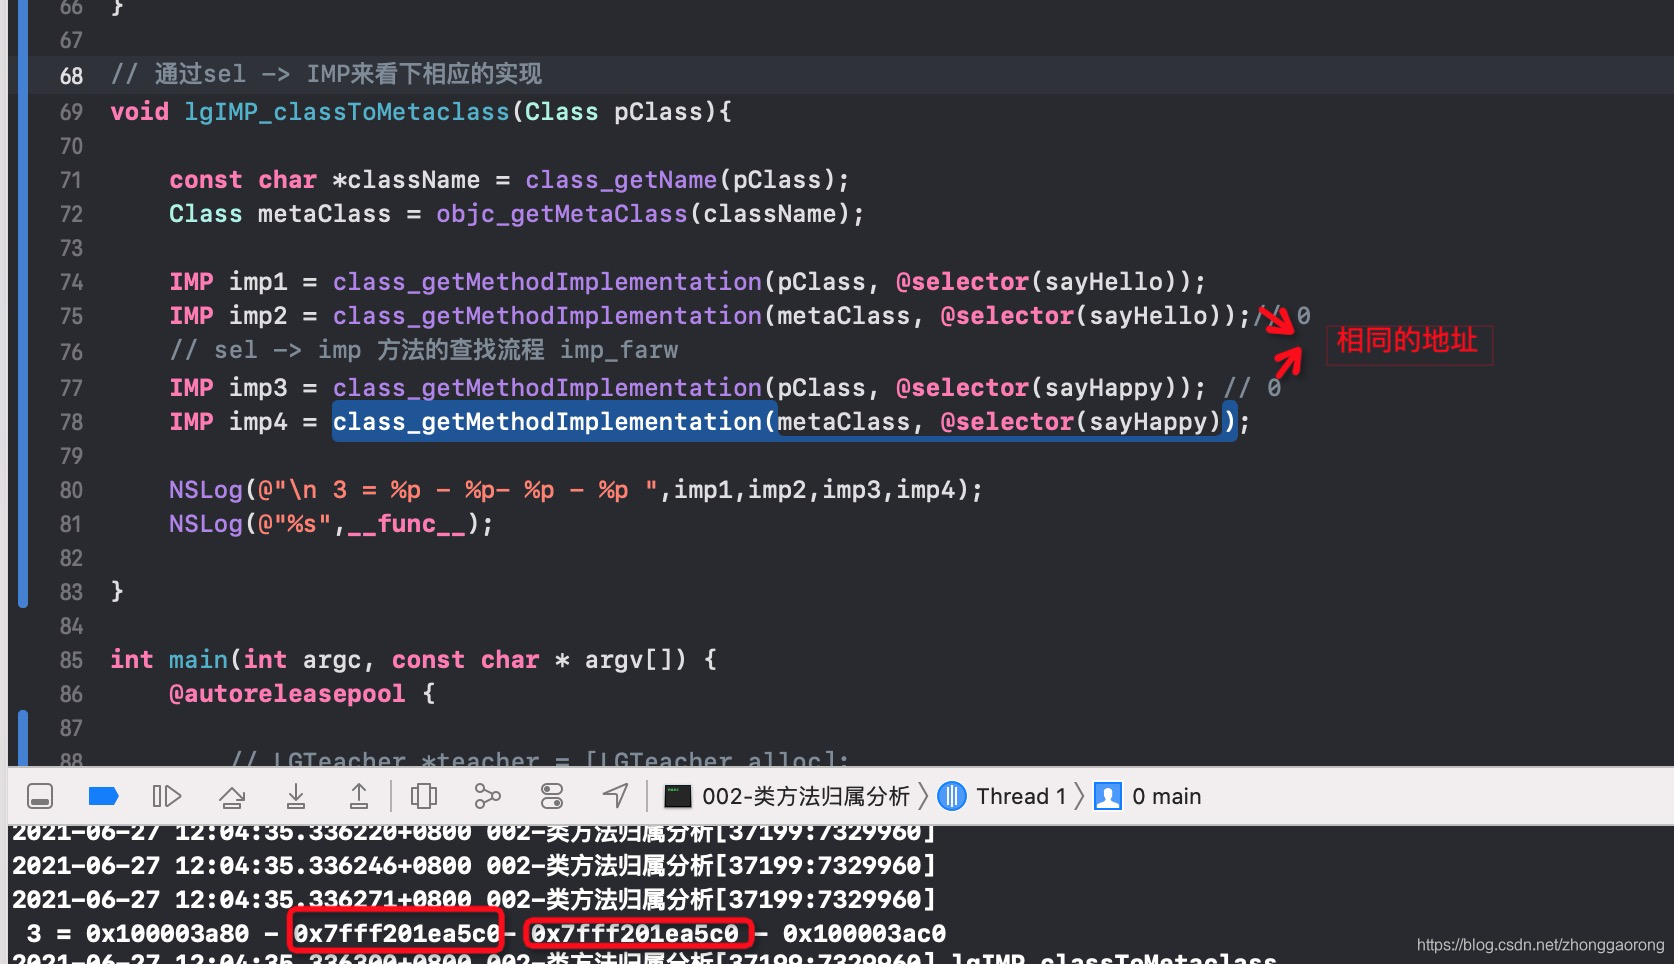
Task: Click the thread icon next to Thread 1
Action: pos(952,796)
